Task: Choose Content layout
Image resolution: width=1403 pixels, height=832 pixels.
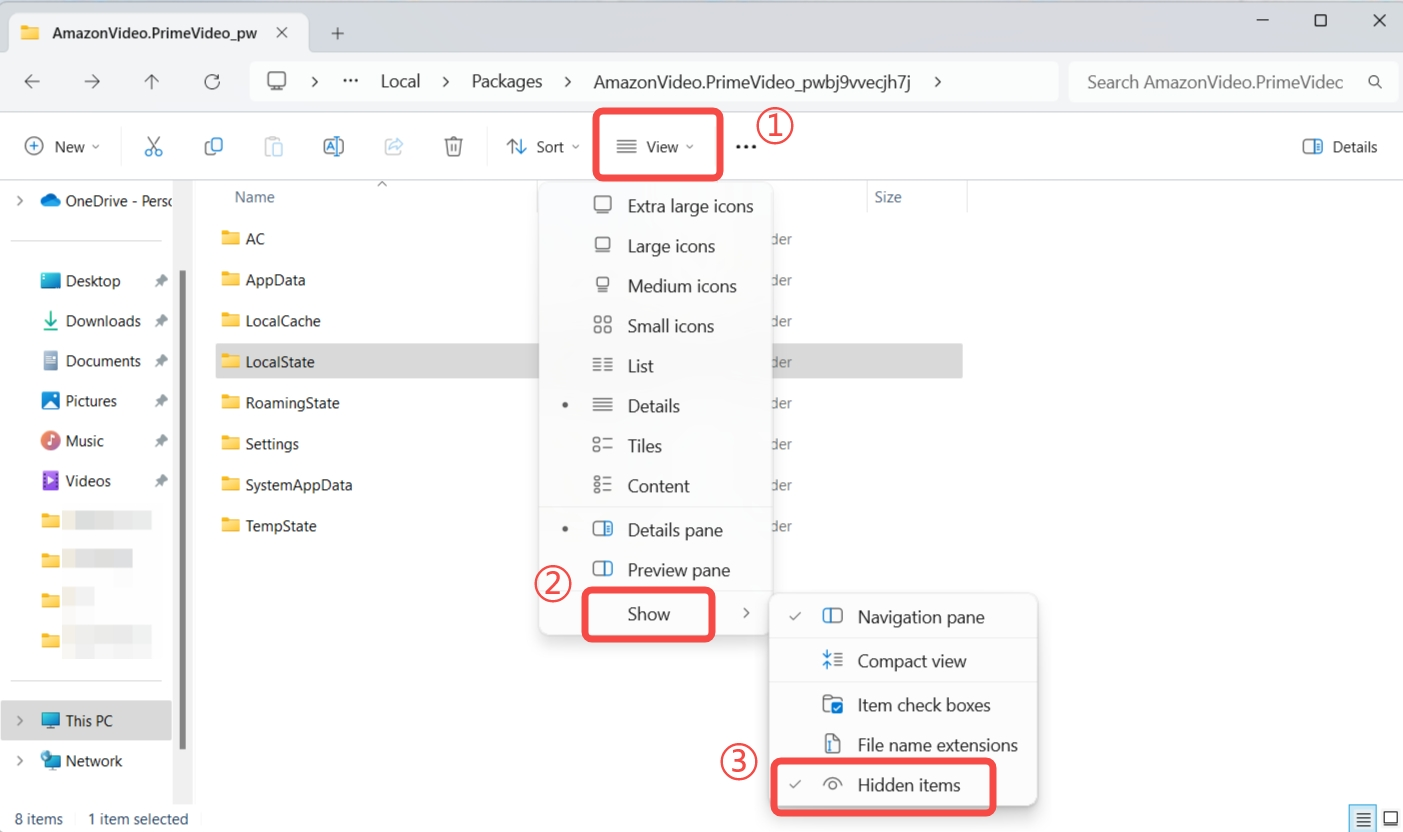Action: tap(655, 486)
